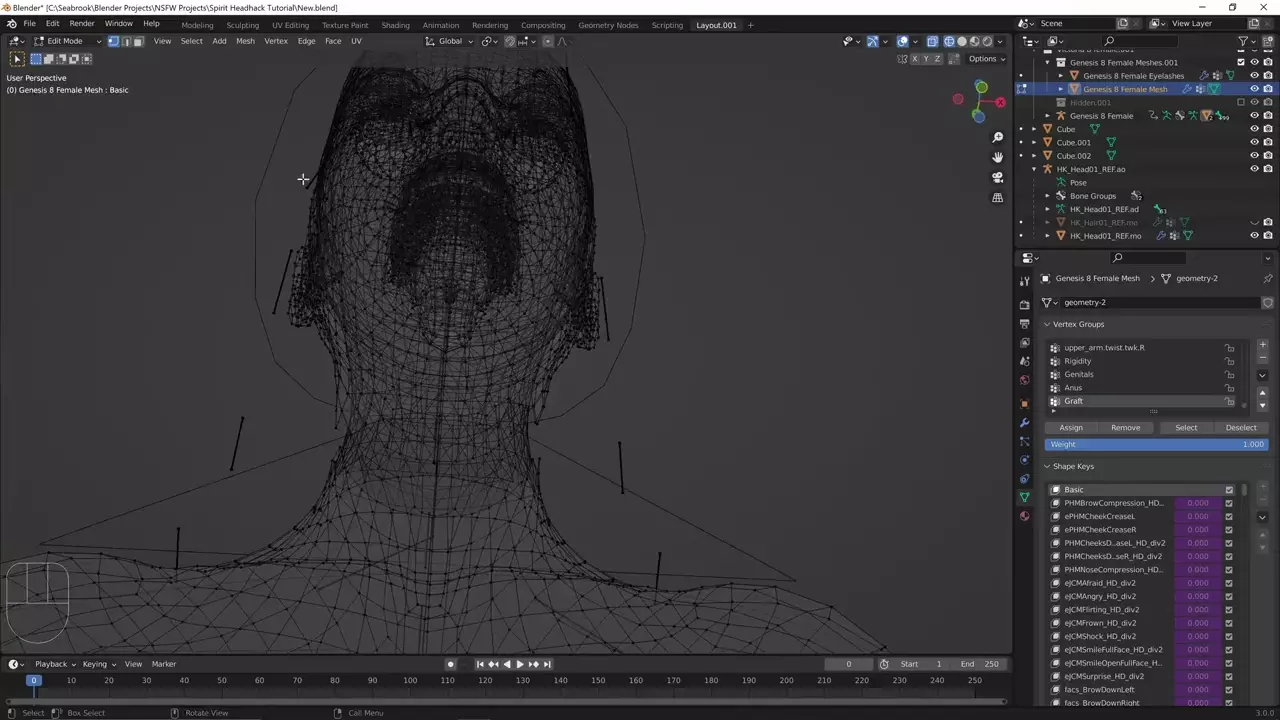This screenshot has width=1280, height=720.
Task: Click the Weight slider
Action: click(1155, 444)
